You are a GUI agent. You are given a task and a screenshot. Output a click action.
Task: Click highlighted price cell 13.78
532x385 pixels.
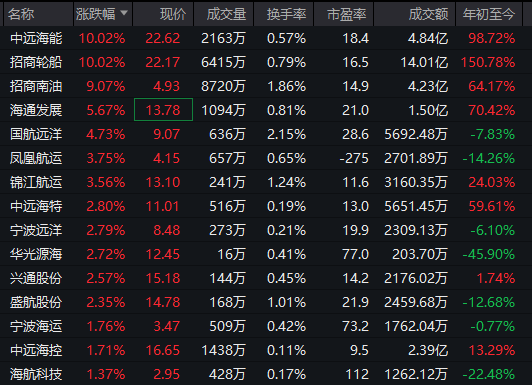coord(164,110)
